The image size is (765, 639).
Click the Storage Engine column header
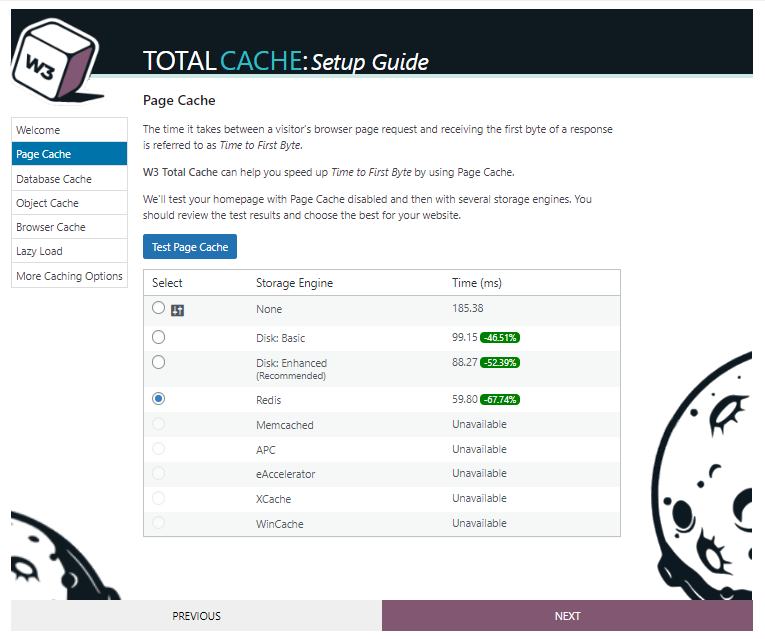click(294, 283)
